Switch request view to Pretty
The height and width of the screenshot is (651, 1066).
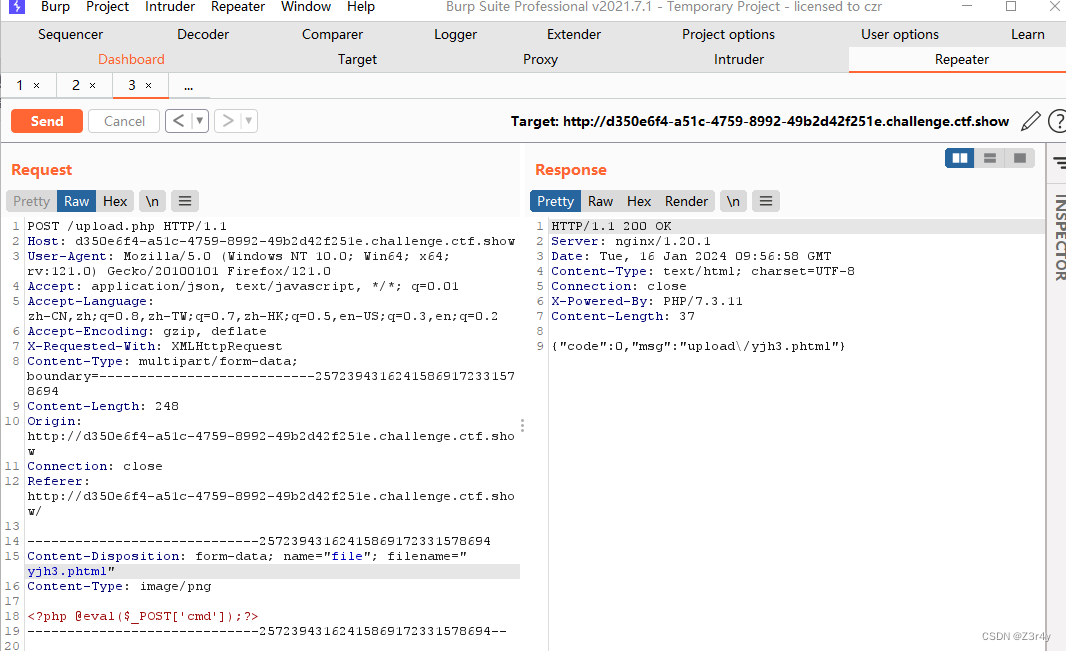click(31, 201)
